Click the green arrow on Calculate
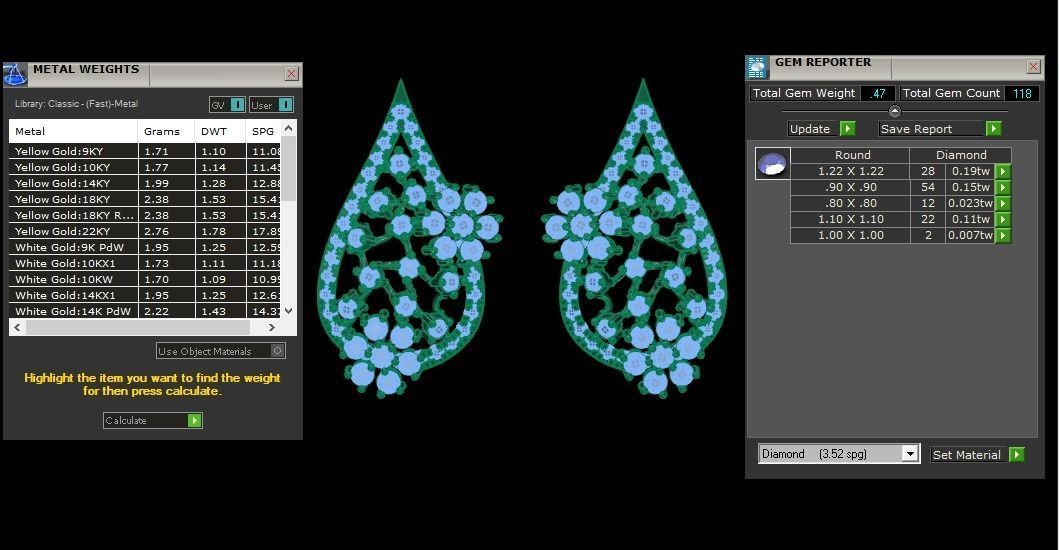1059x550 pixels. click(195, 420)
